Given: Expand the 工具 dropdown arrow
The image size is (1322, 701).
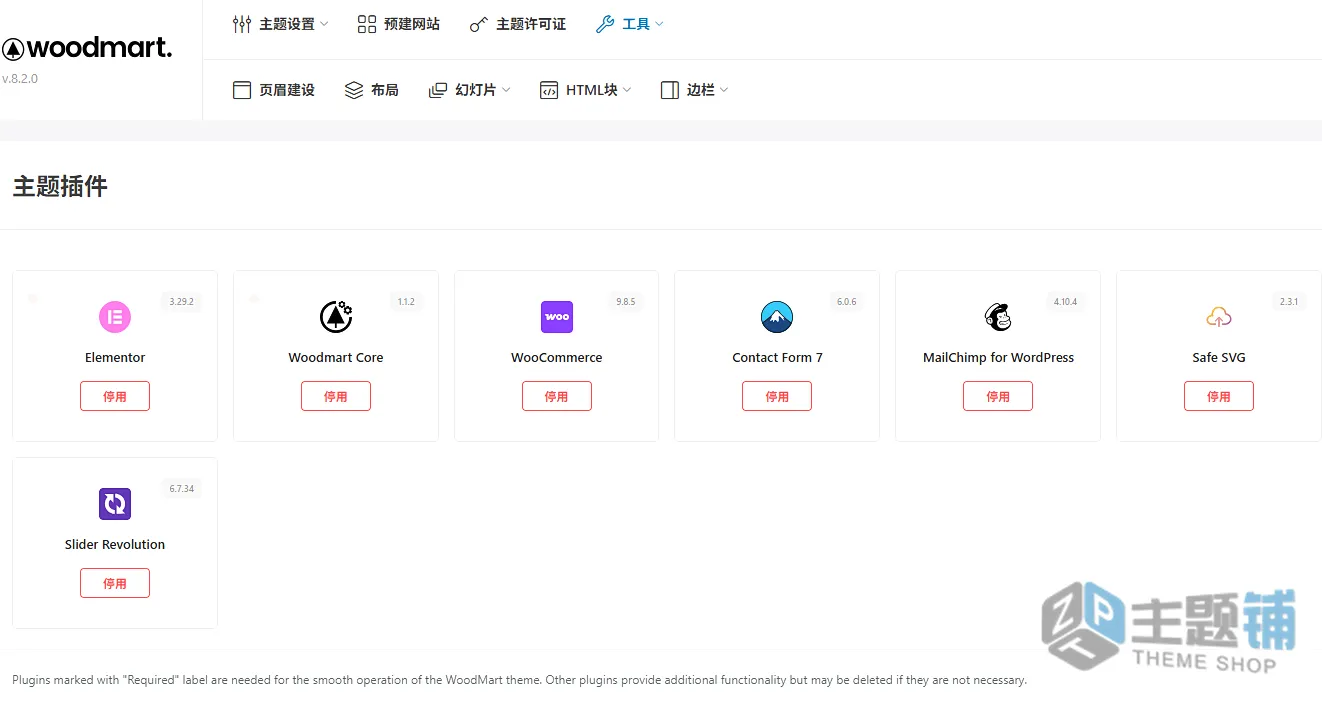Looking at the screenshot, I should pyautogui.click(x=659, y=24).
